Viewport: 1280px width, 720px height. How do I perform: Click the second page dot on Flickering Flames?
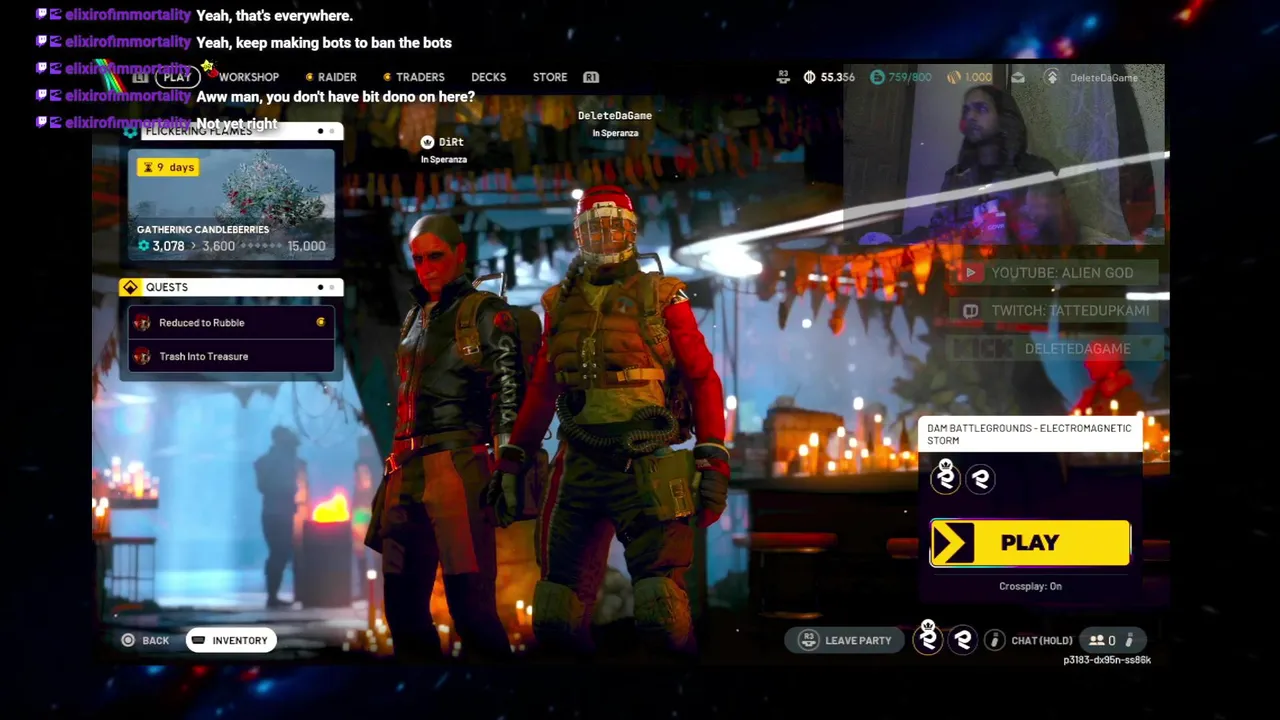click(332, 131)
